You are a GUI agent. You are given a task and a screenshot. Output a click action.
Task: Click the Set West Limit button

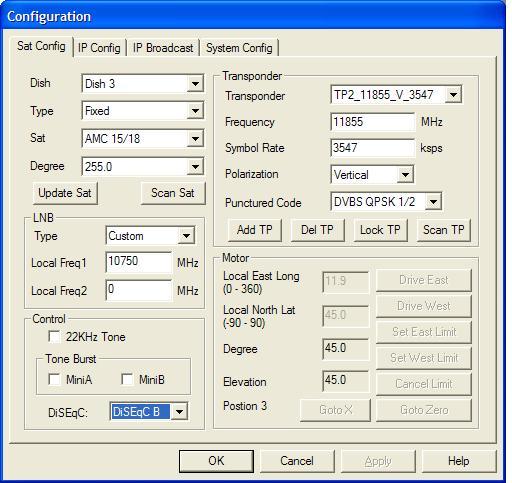424,358
